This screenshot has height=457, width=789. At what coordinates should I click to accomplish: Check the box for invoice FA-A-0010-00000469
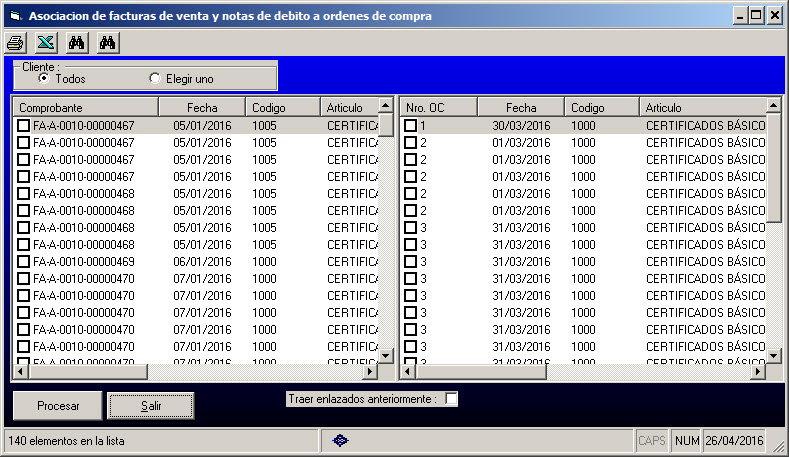click(24, 262)
